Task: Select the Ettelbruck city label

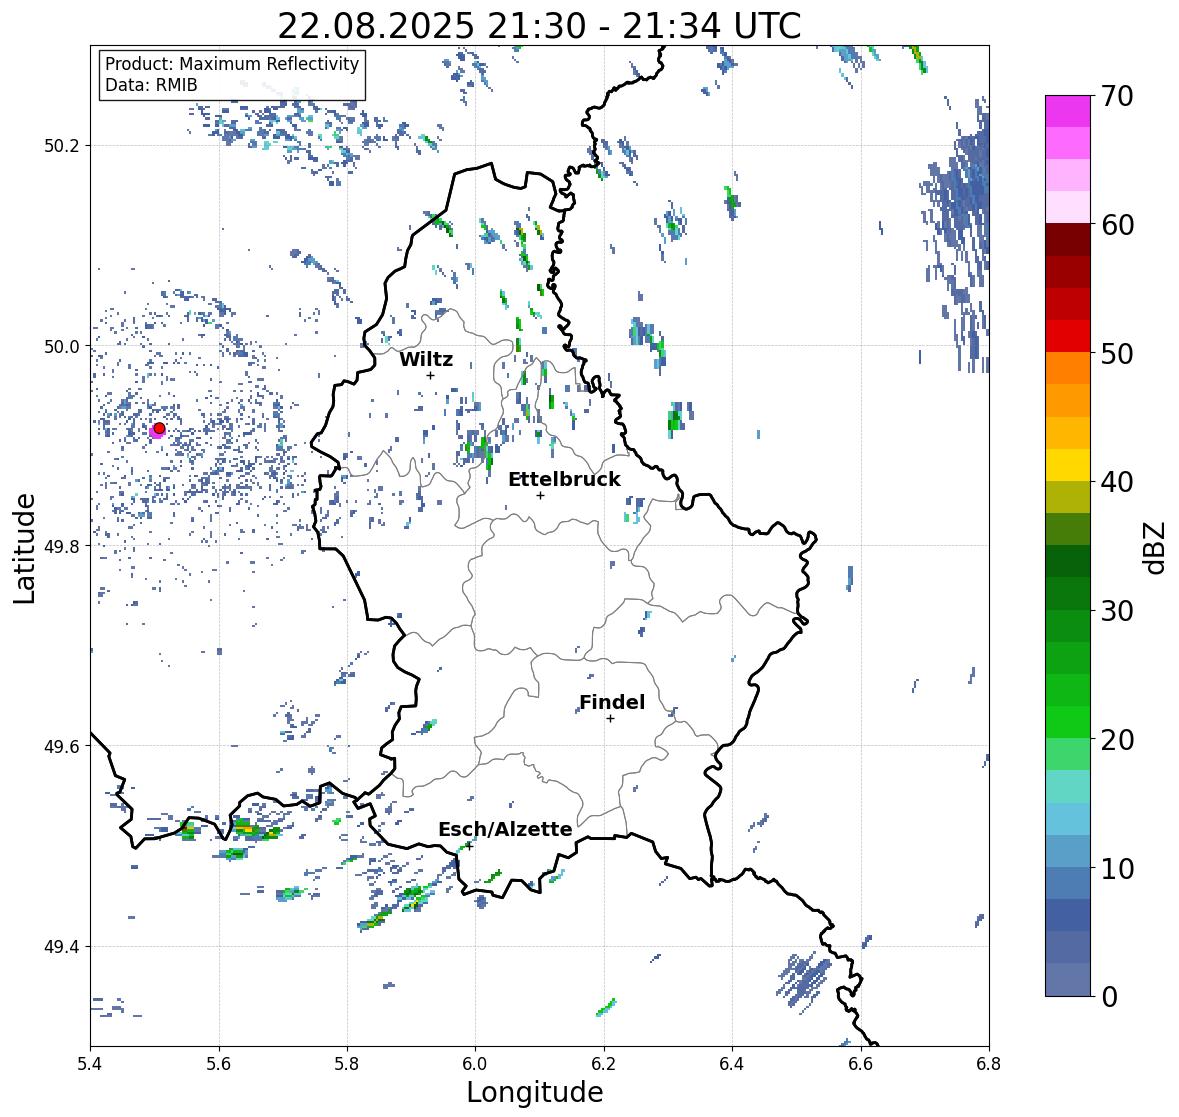Action: tap(564, 480)
